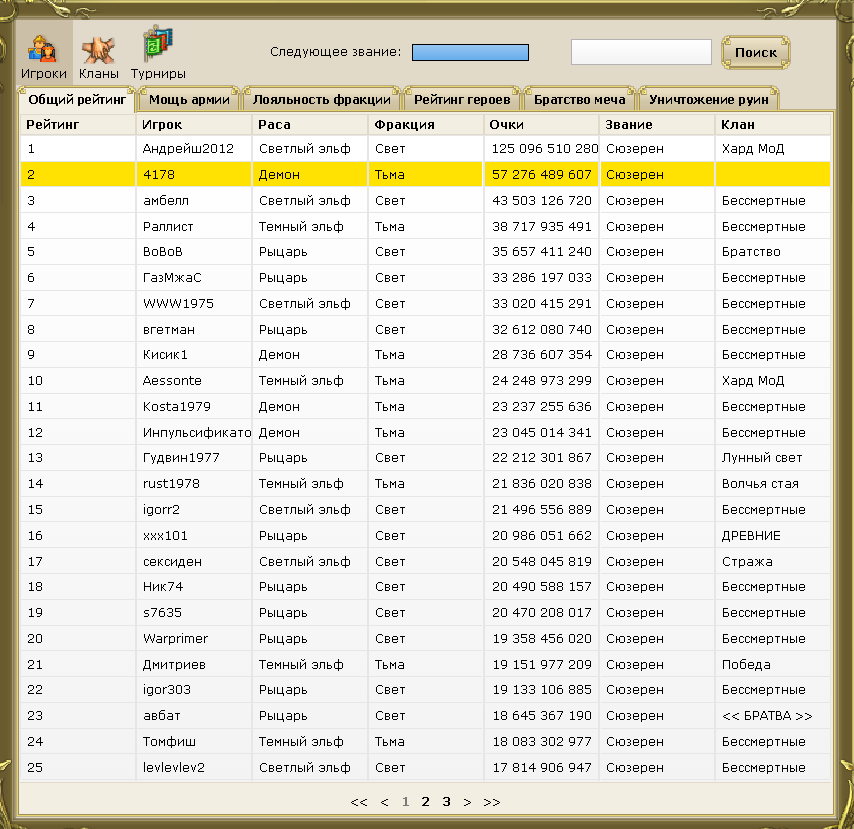Select player igorr2
854x829 pixels.
tap(161, 510)
